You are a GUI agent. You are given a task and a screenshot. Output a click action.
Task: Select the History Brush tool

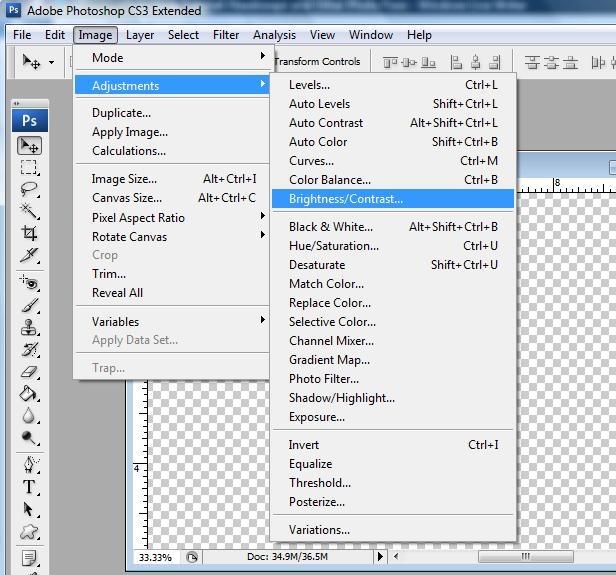click(29, 349)
